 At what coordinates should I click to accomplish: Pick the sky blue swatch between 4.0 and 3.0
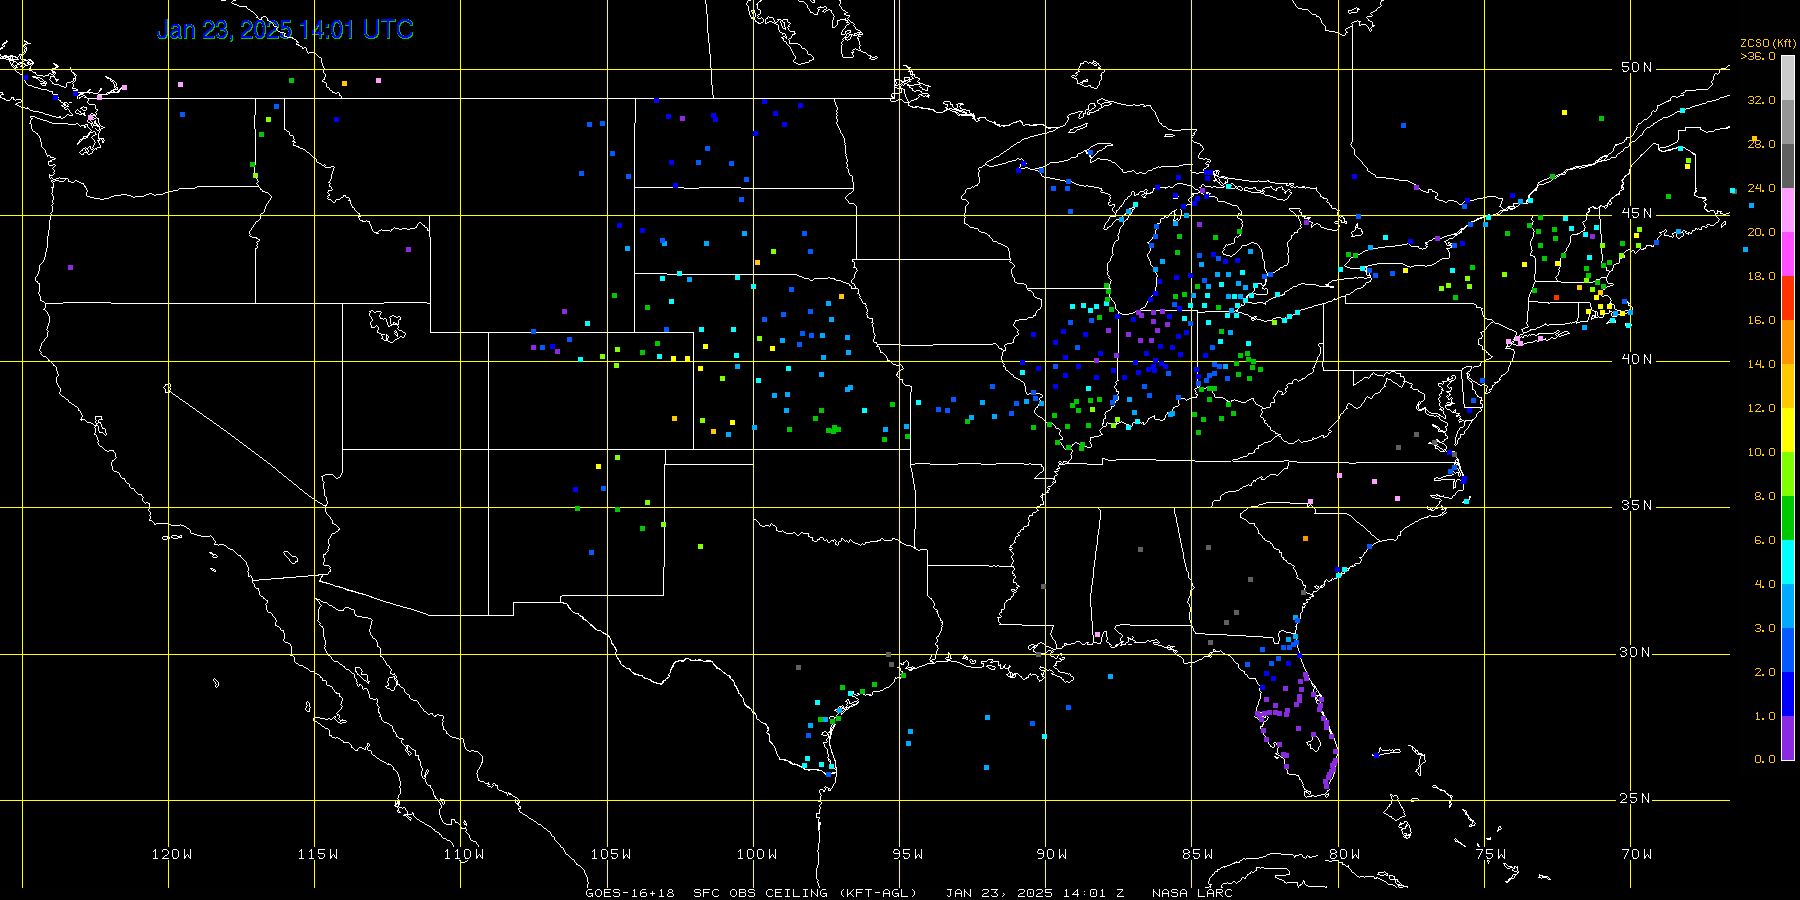1788,606
